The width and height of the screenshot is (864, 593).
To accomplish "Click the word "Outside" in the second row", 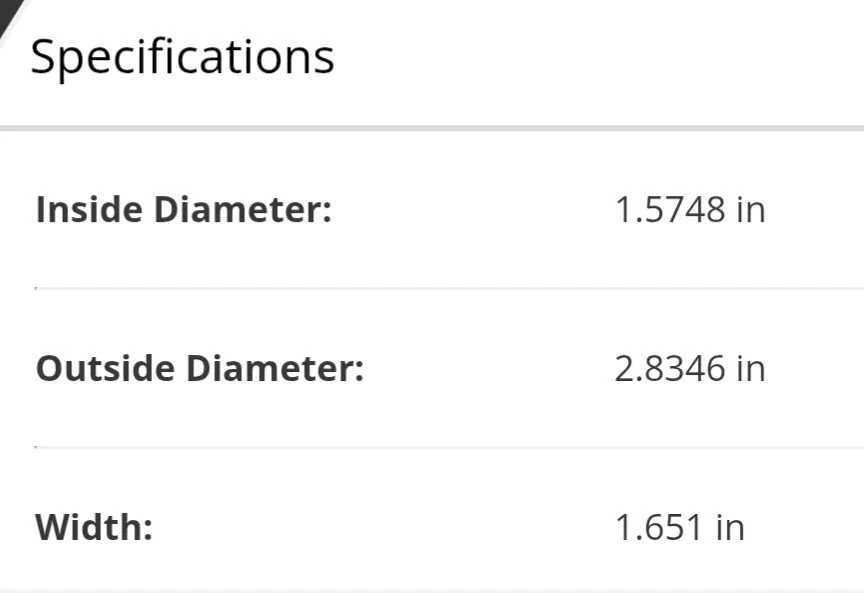I will pyautogui.click(x=104, y=369).
